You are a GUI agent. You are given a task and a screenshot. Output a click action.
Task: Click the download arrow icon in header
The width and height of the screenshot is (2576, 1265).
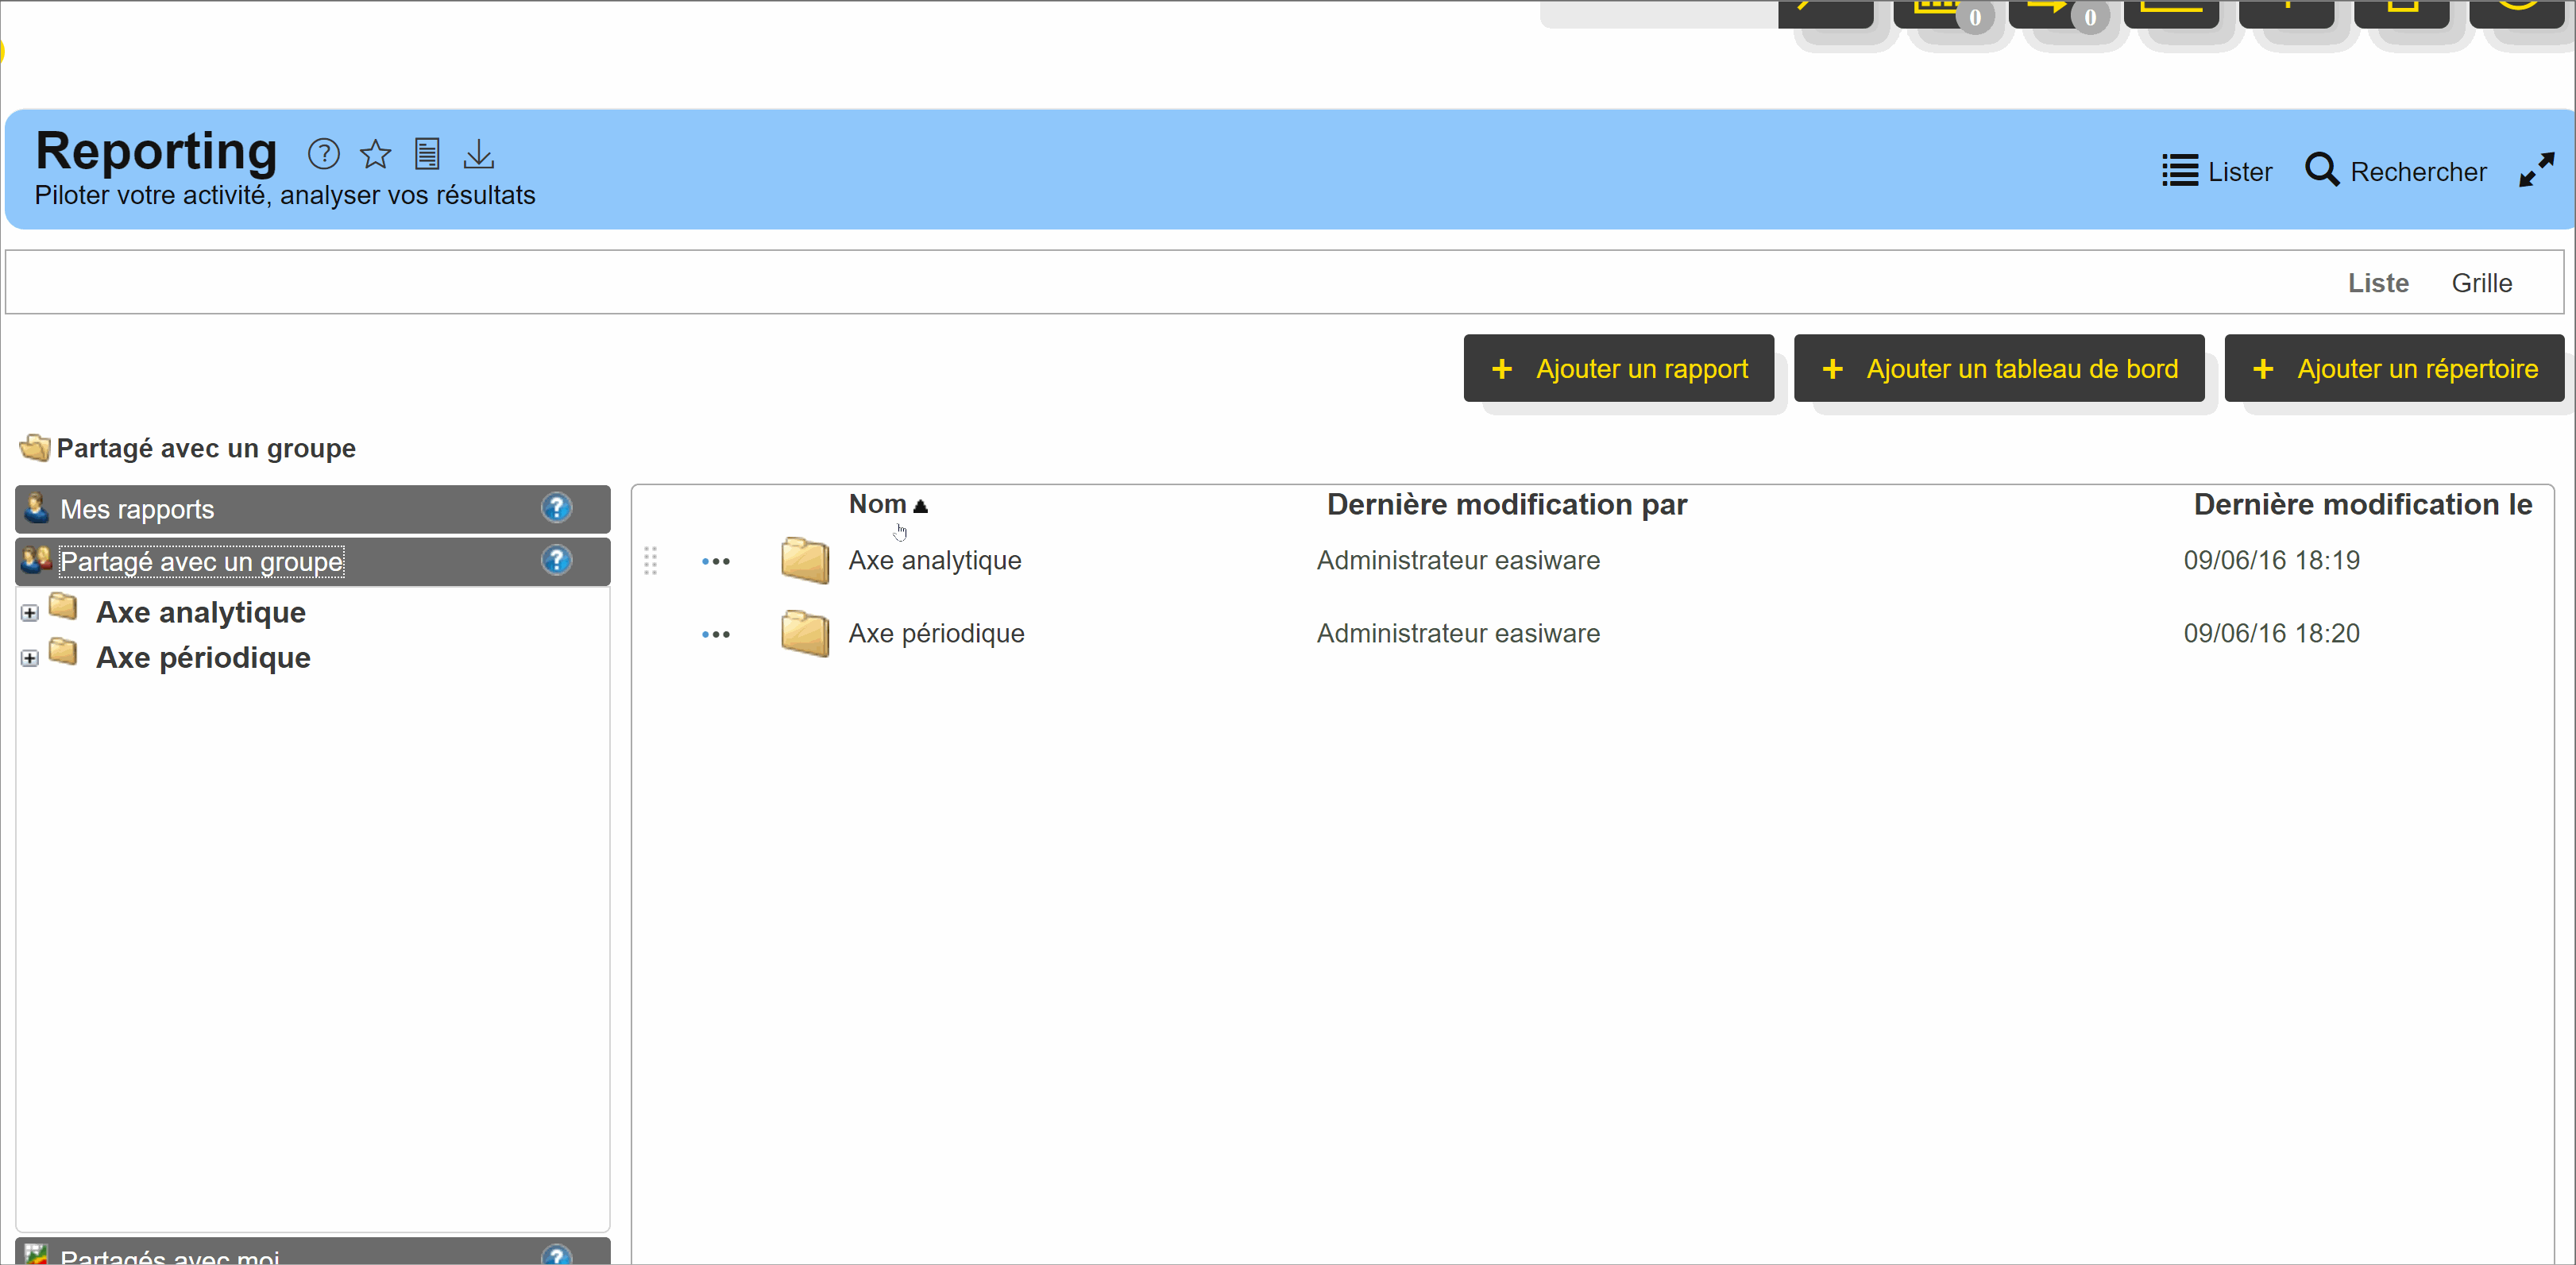pyautogui.click(x=479, y=154)
